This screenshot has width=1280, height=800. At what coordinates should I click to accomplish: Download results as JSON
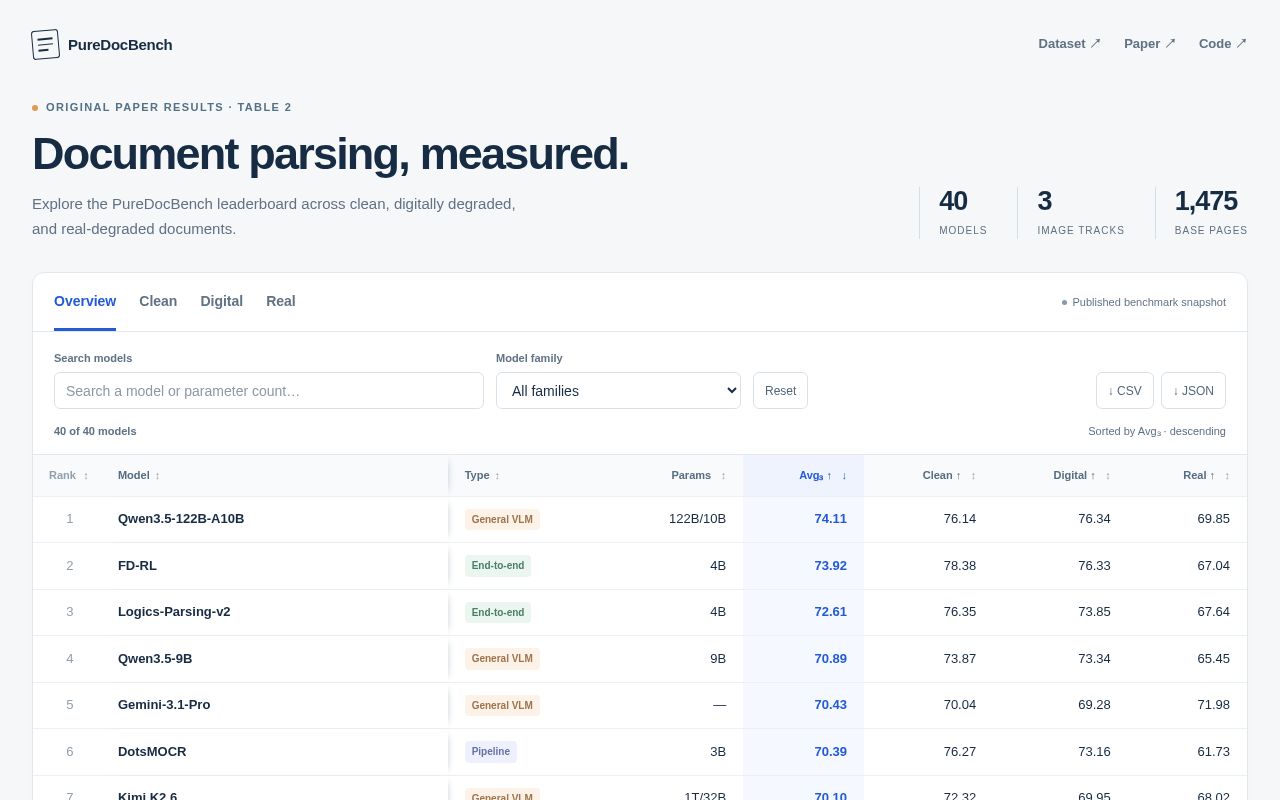coord(1193,391)
